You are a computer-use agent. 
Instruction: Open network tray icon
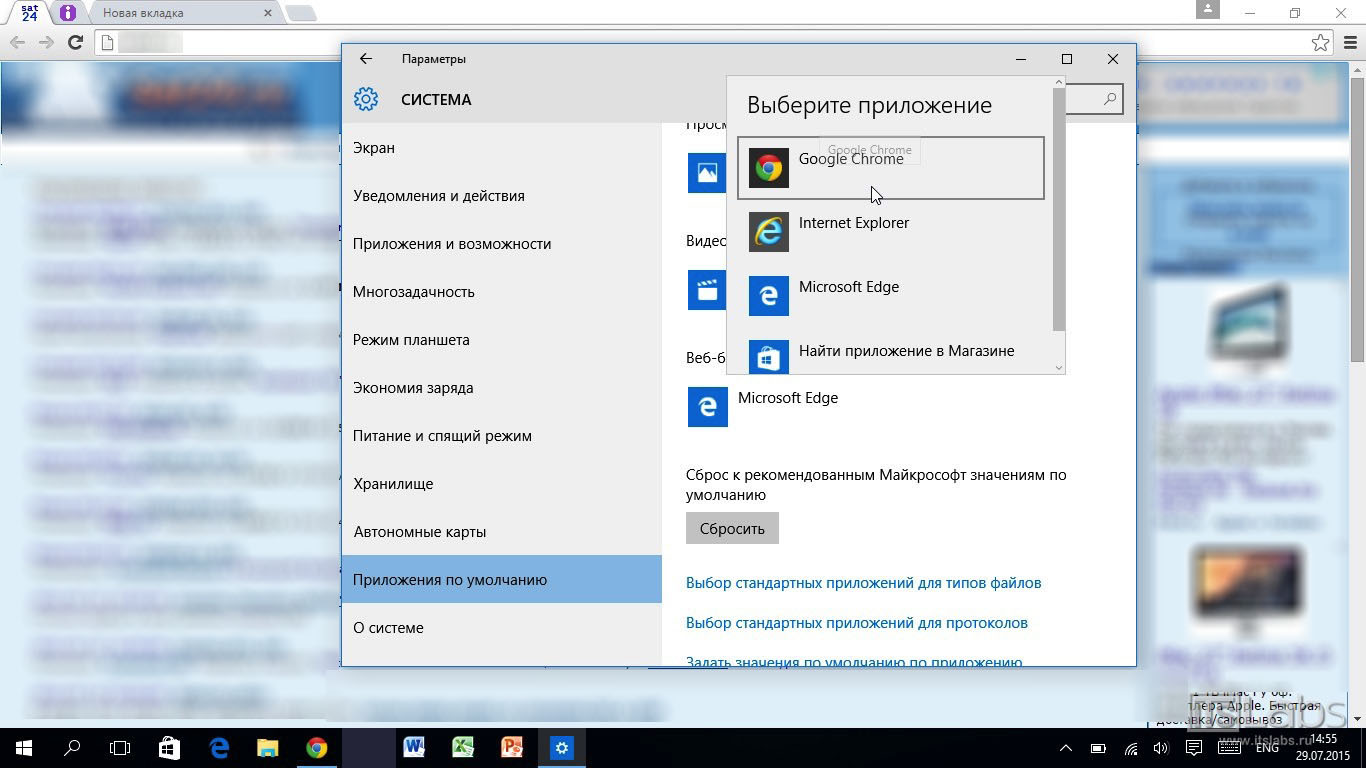(x=1131, y=748)
